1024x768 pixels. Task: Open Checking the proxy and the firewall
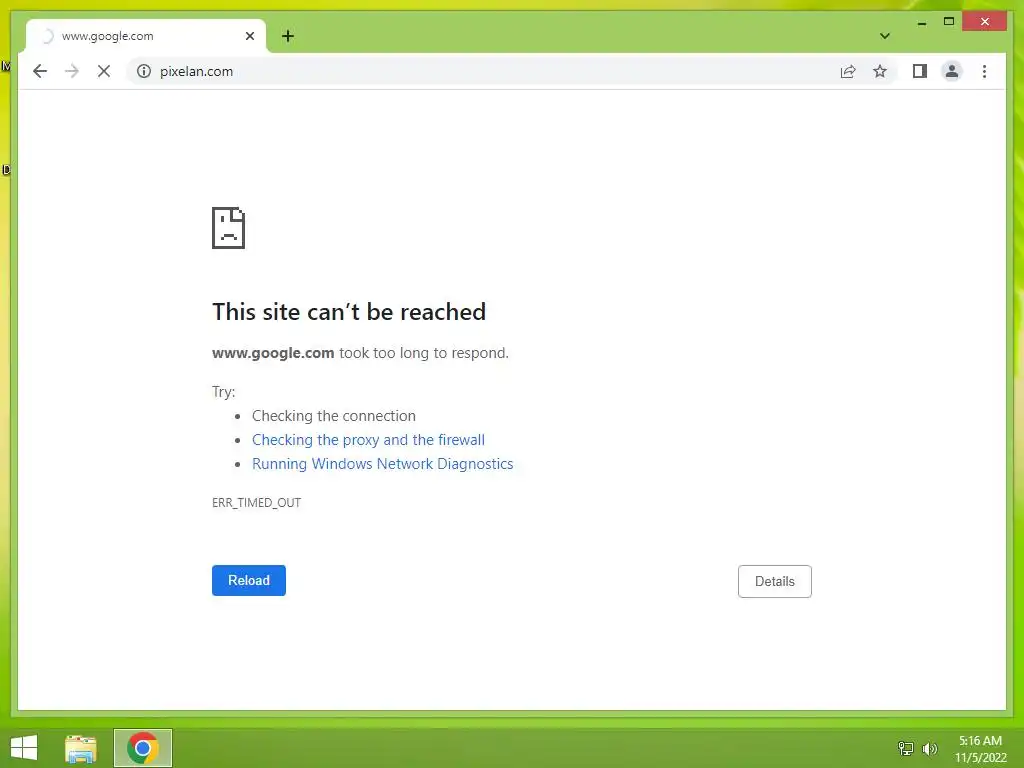pyautogui.click(x=368, y=440)
